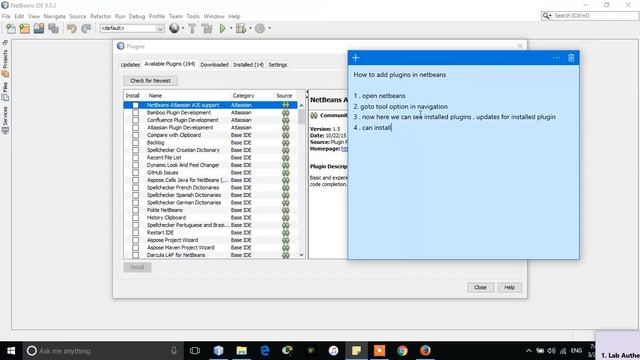Open sticky note menu with three dots
Screen dimensions: 640x360
pos(556,58)
